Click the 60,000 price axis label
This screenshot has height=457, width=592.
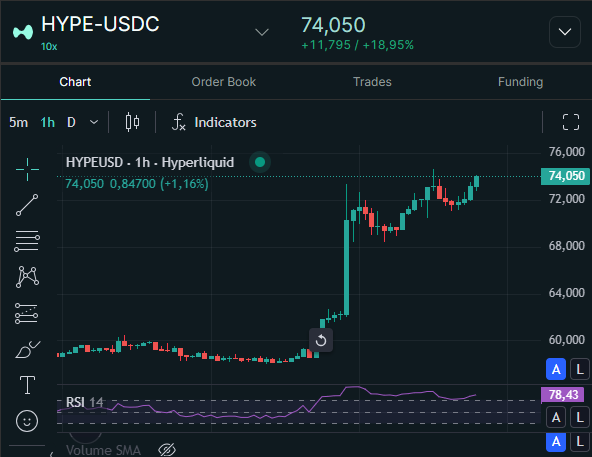pyautogui.click(x=566, y=340)
